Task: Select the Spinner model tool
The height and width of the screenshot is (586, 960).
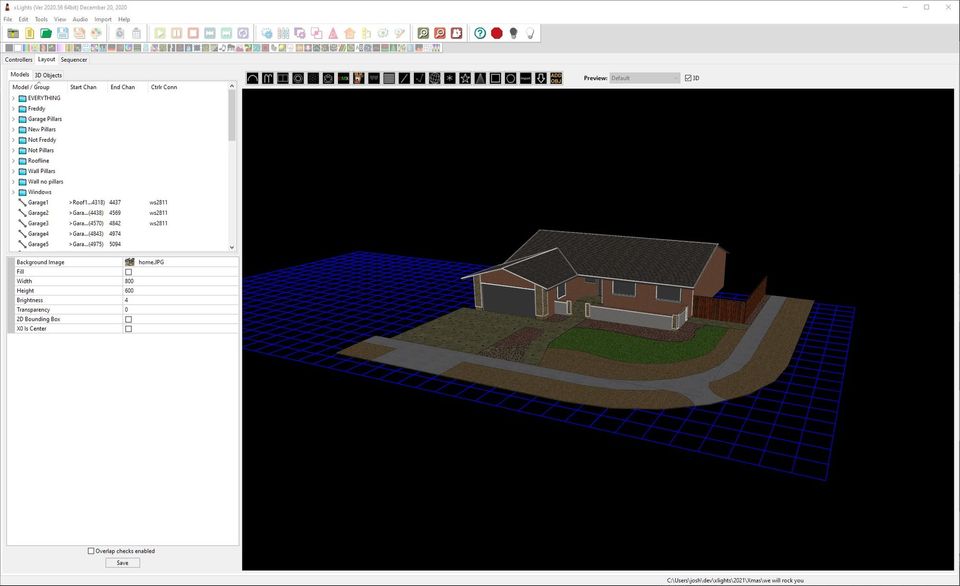Action: (x=448, y=78)
